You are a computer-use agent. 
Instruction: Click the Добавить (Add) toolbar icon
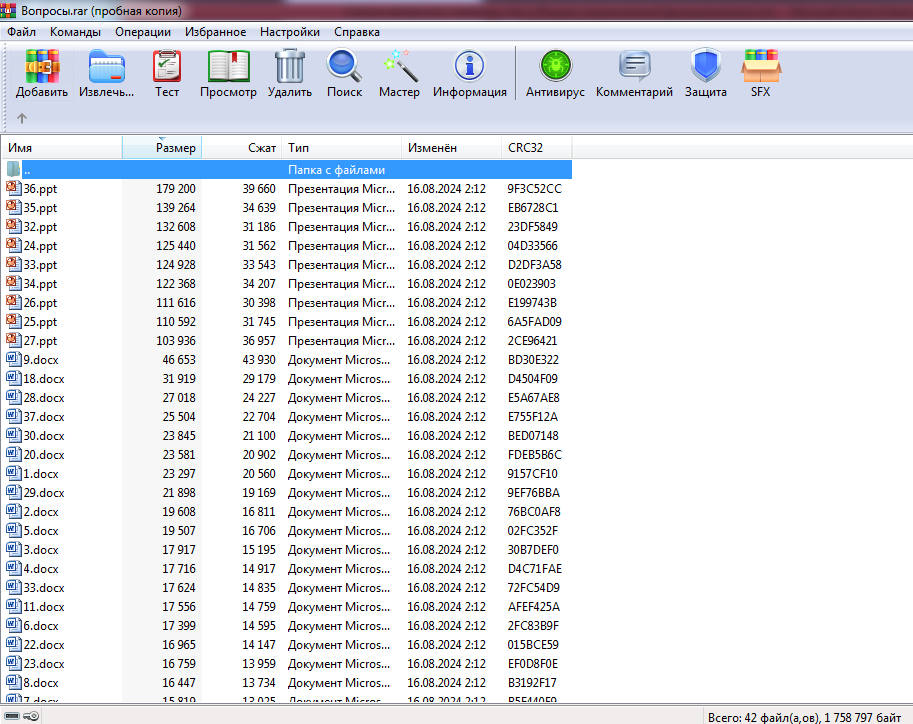[42, 67]
